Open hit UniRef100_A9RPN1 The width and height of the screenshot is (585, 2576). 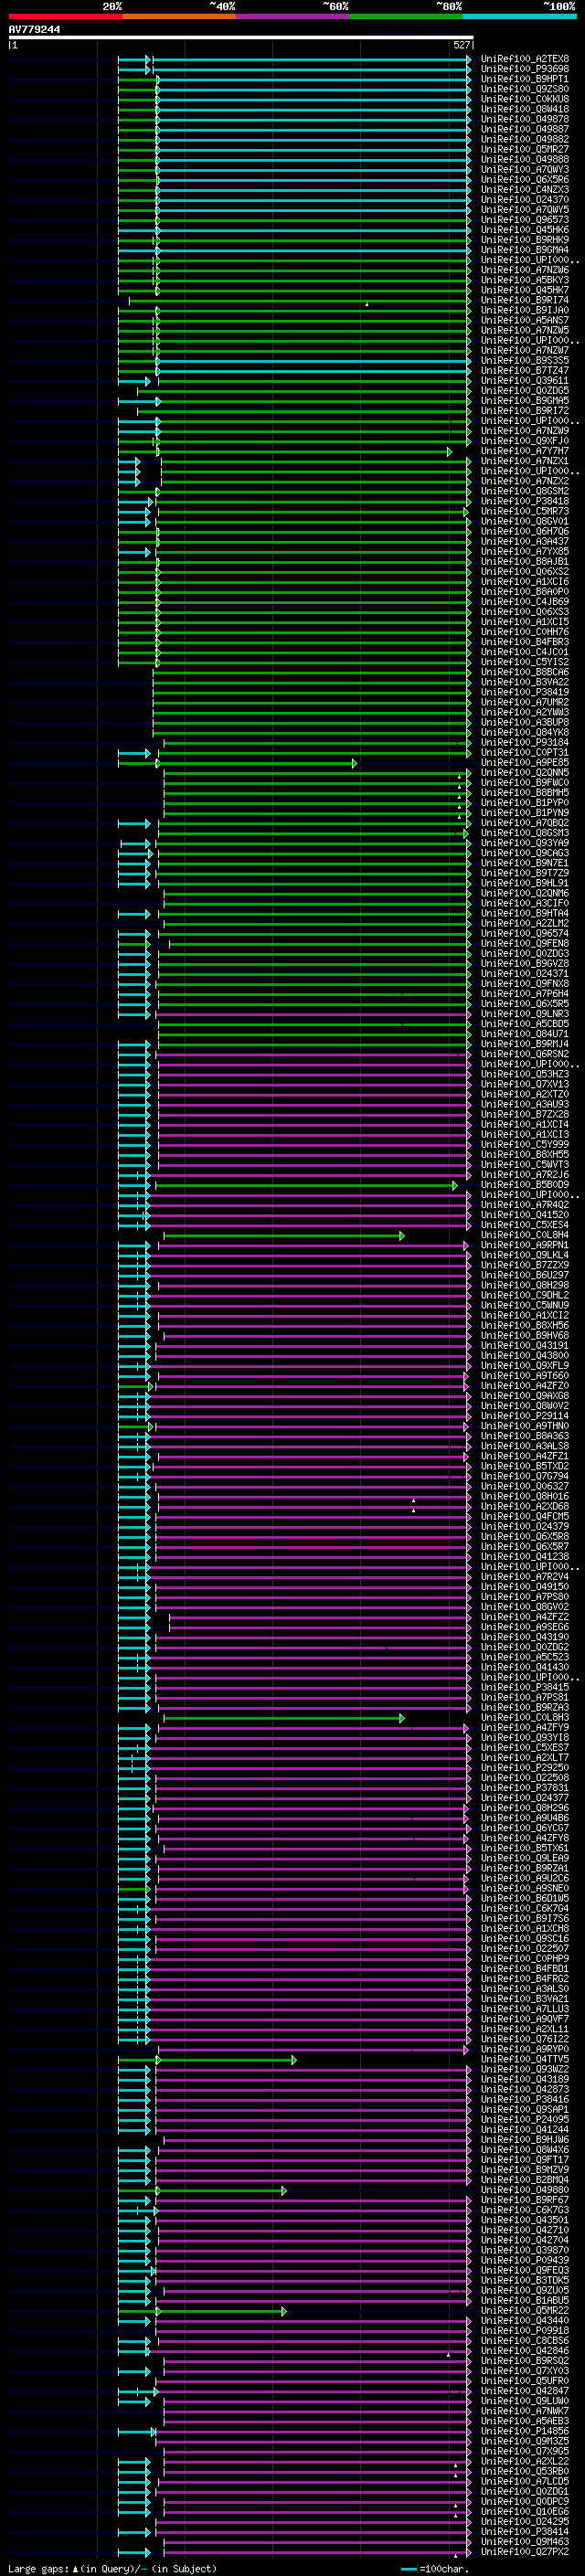coord(524,1245)
